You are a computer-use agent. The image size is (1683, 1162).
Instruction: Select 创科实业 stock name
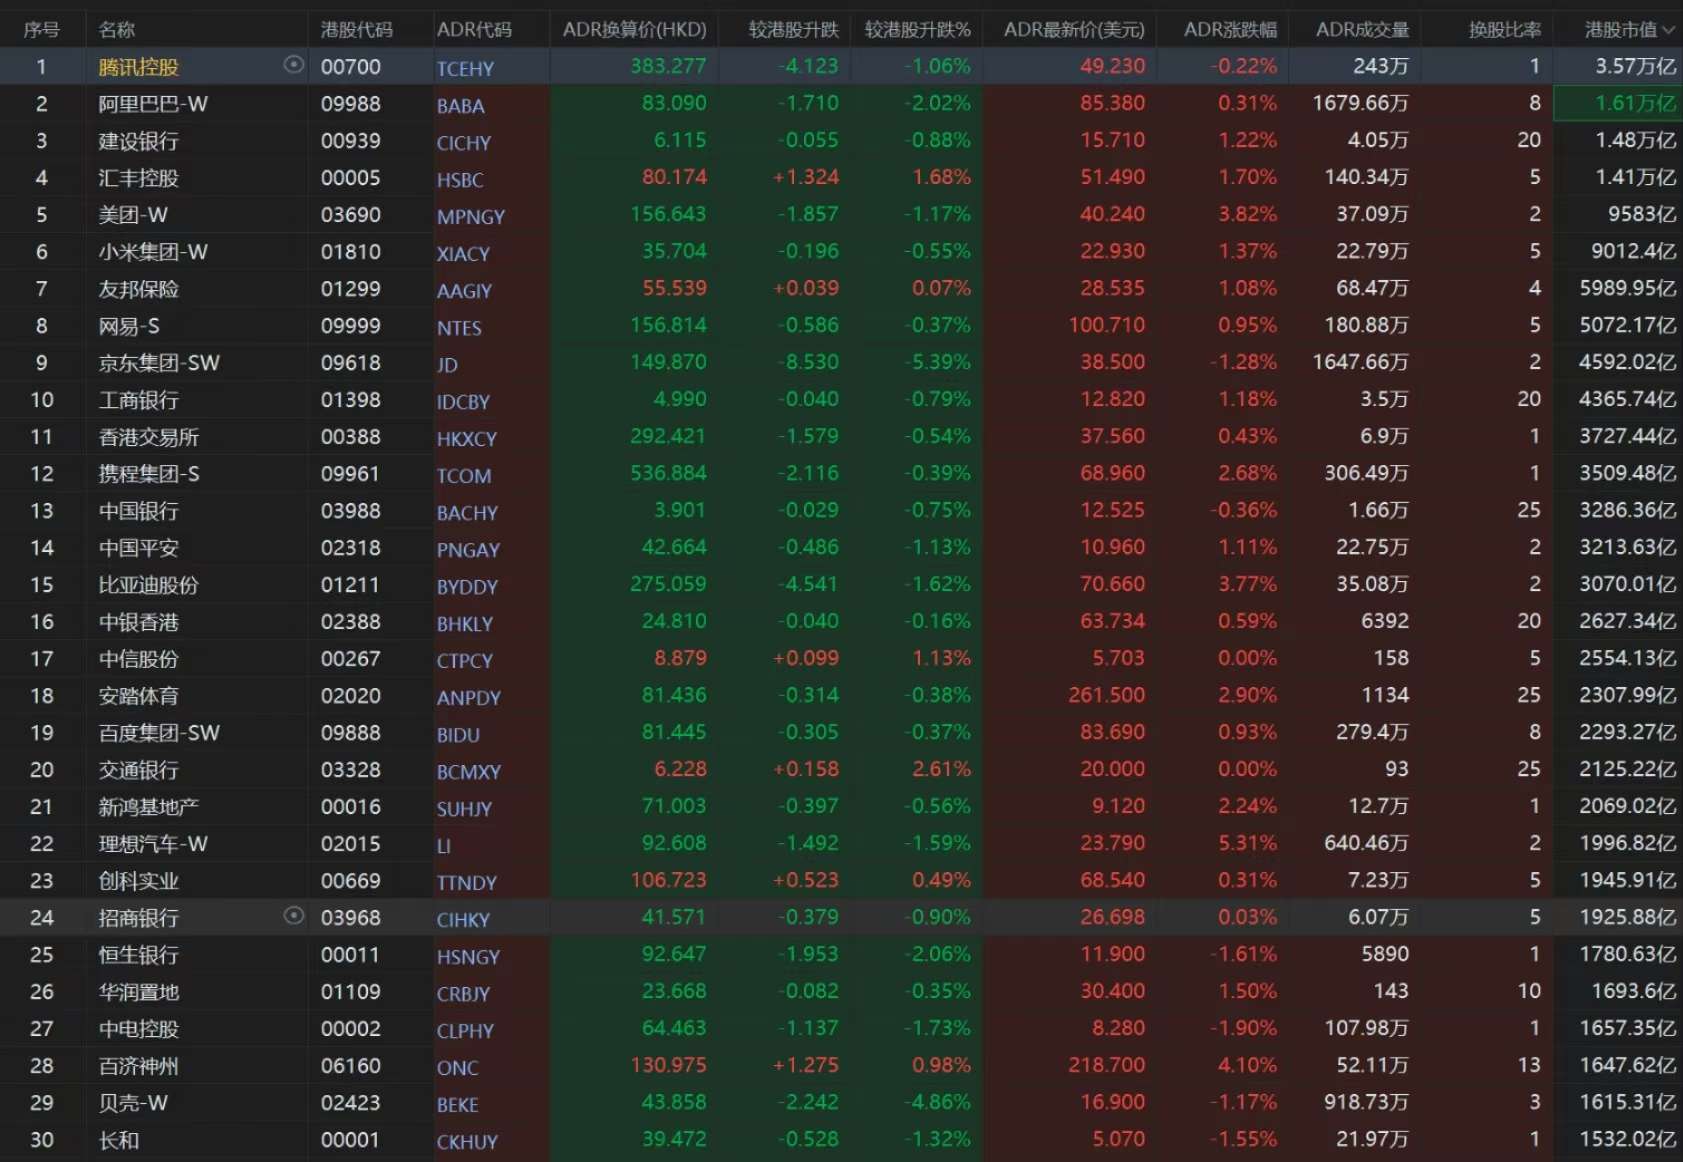139,881
